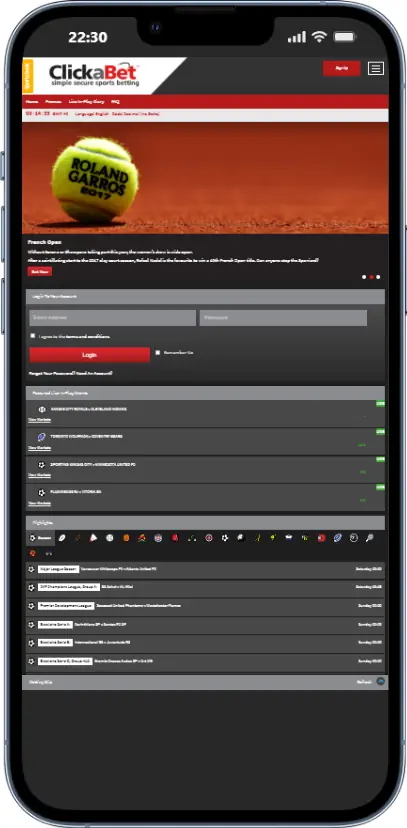This screenshot has height=828, width=407.
Task: Open the Betting Slip bar
Action: pyautogui.click(x=205, y=682)
